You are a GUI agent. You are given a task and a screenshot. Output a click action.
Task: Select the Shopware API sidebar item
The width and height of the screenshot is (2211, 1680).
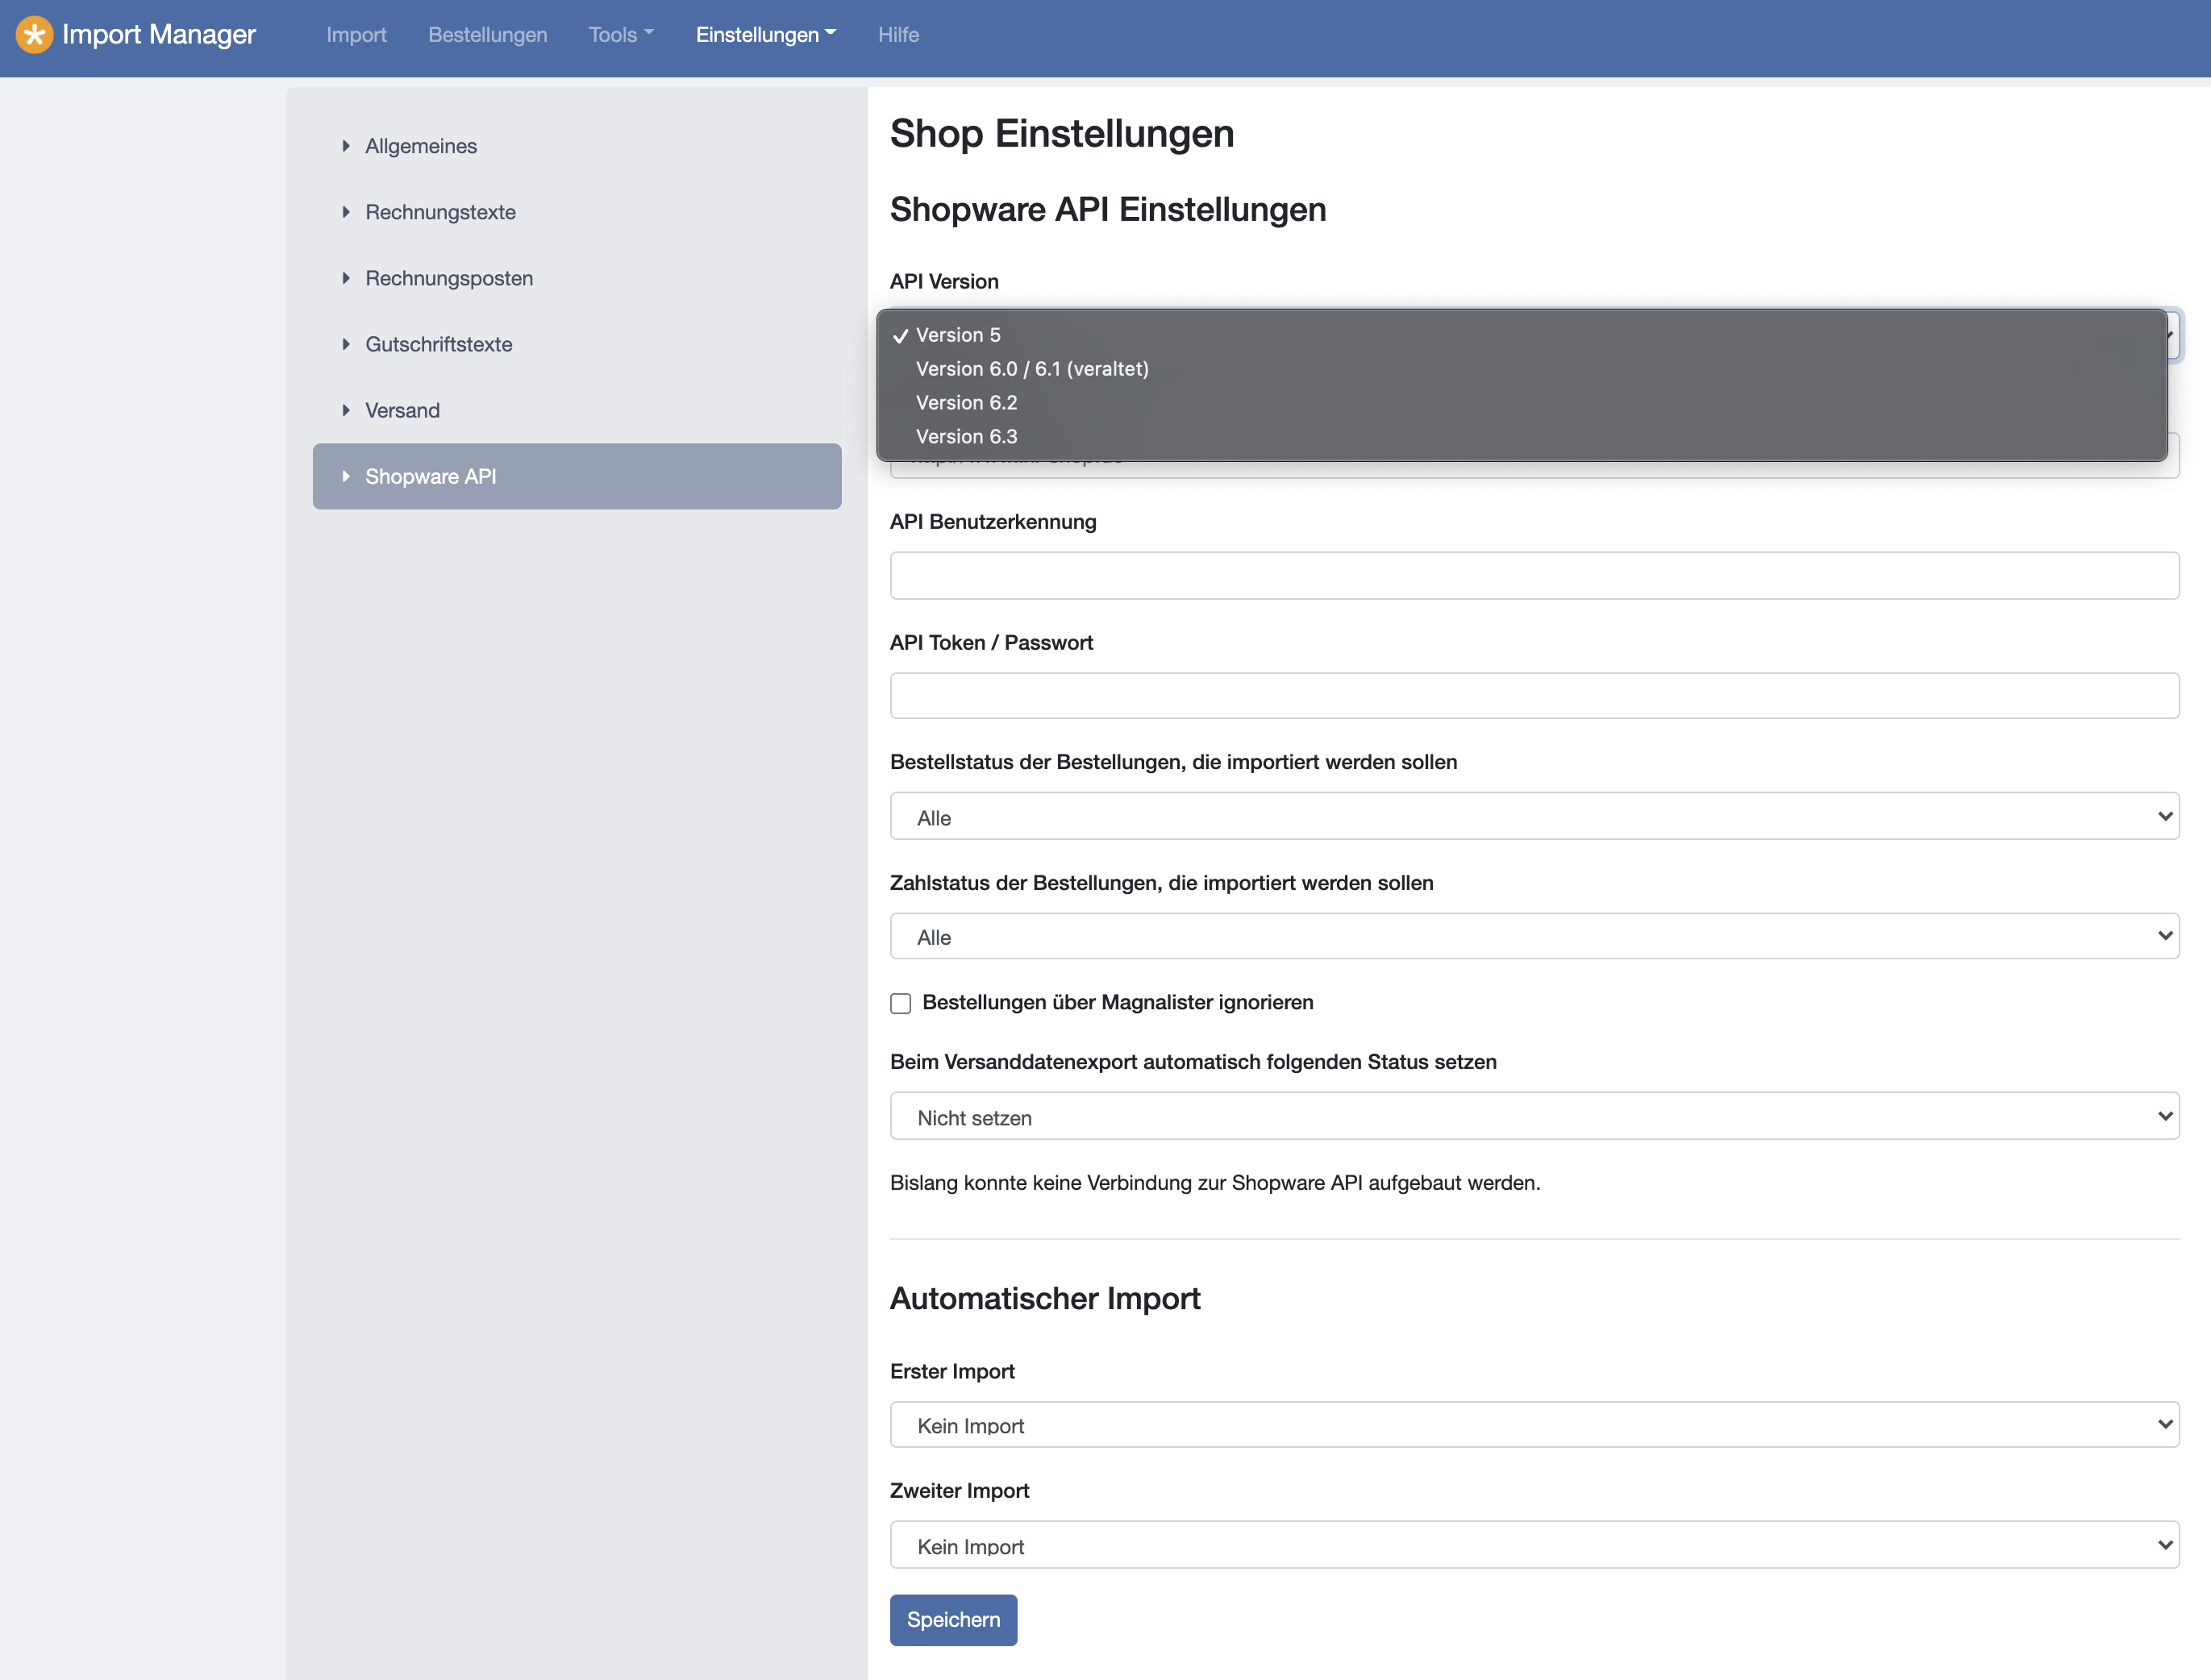[577, 476]
